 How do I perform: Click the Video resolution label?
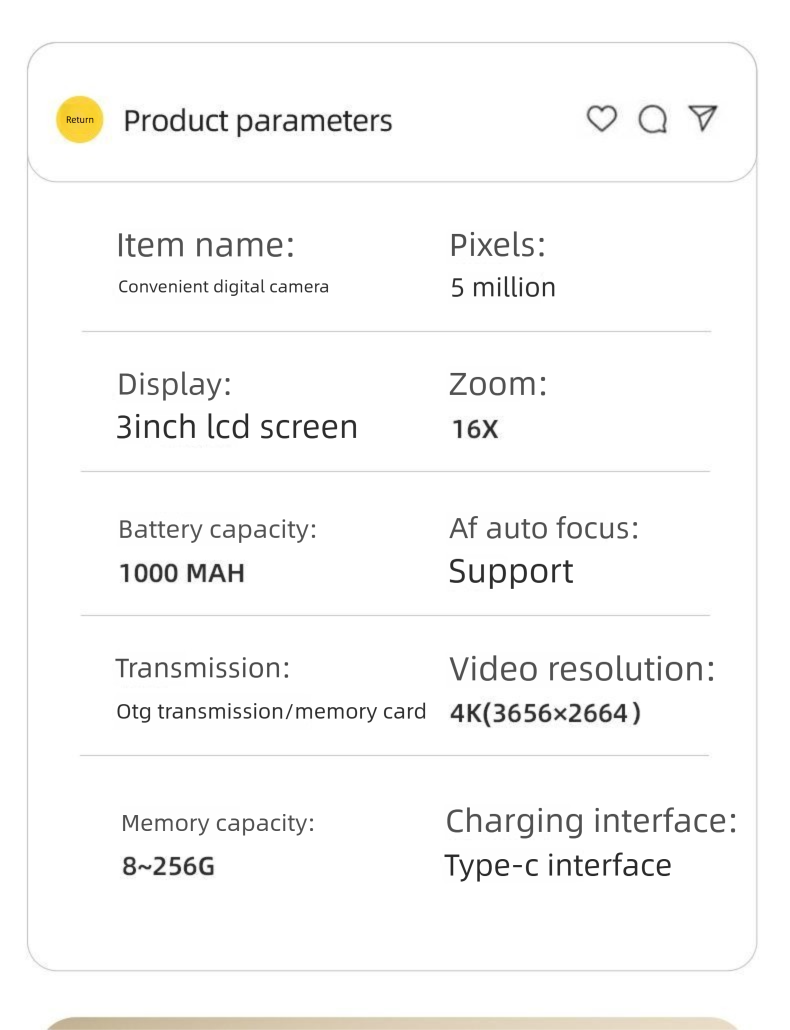click(x=582, y=669)
